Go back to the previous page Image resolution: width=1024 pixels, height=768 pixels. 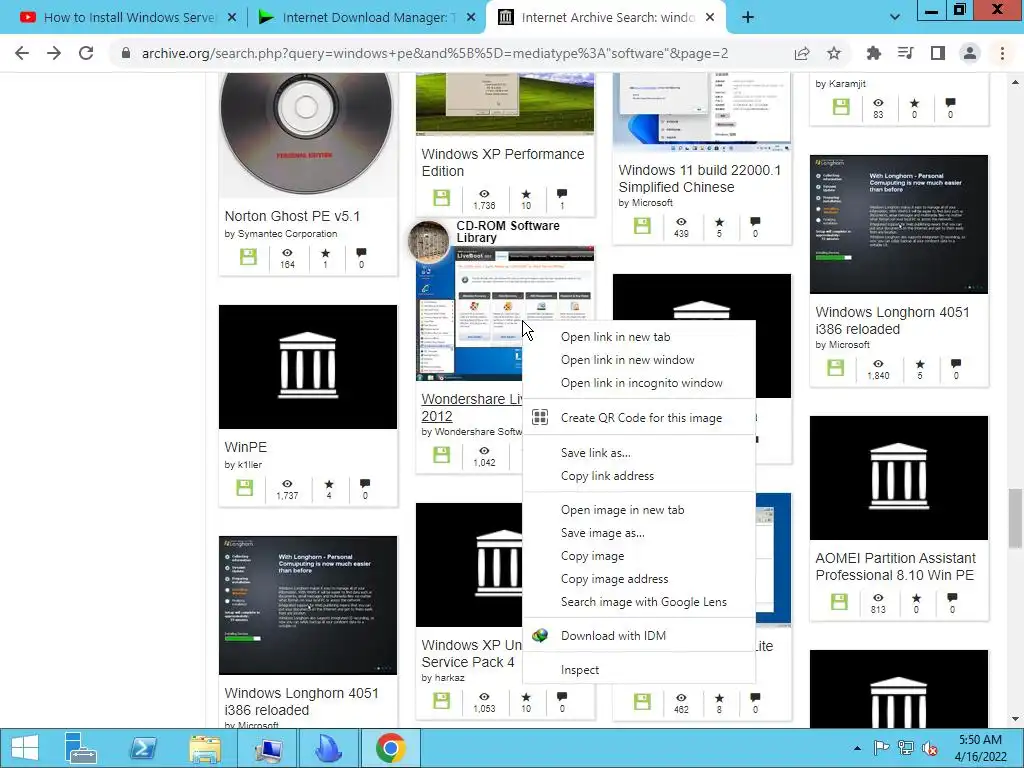coord(22,54)
